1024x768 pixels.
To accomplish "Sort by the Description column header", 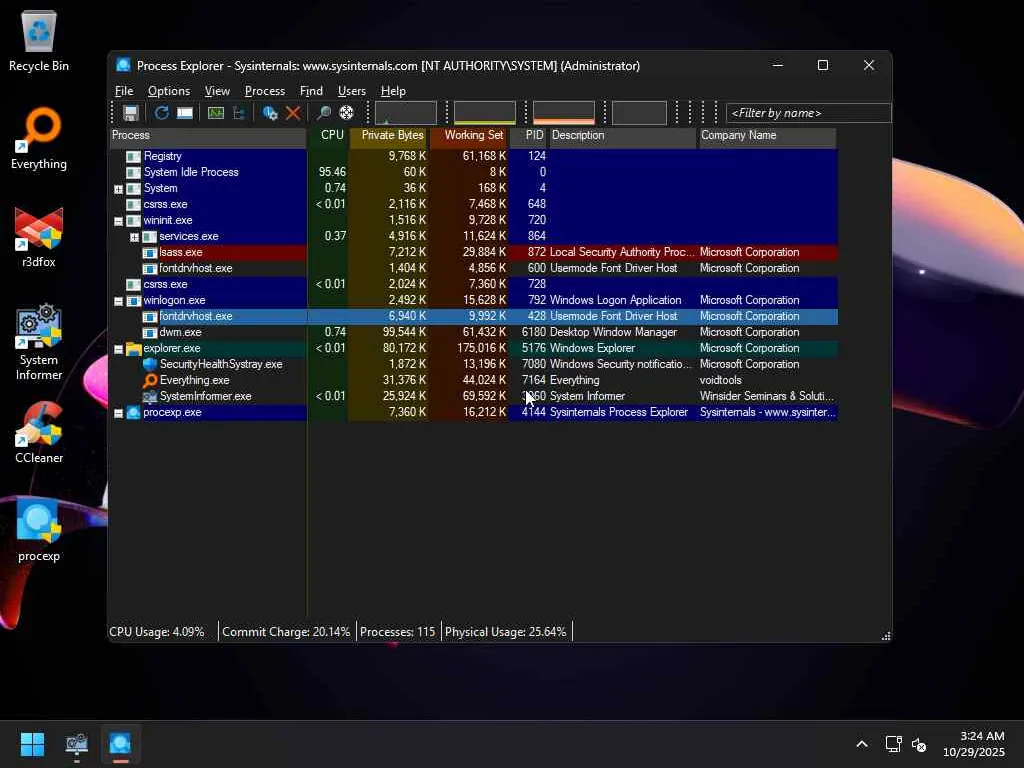I will point(623,136).
